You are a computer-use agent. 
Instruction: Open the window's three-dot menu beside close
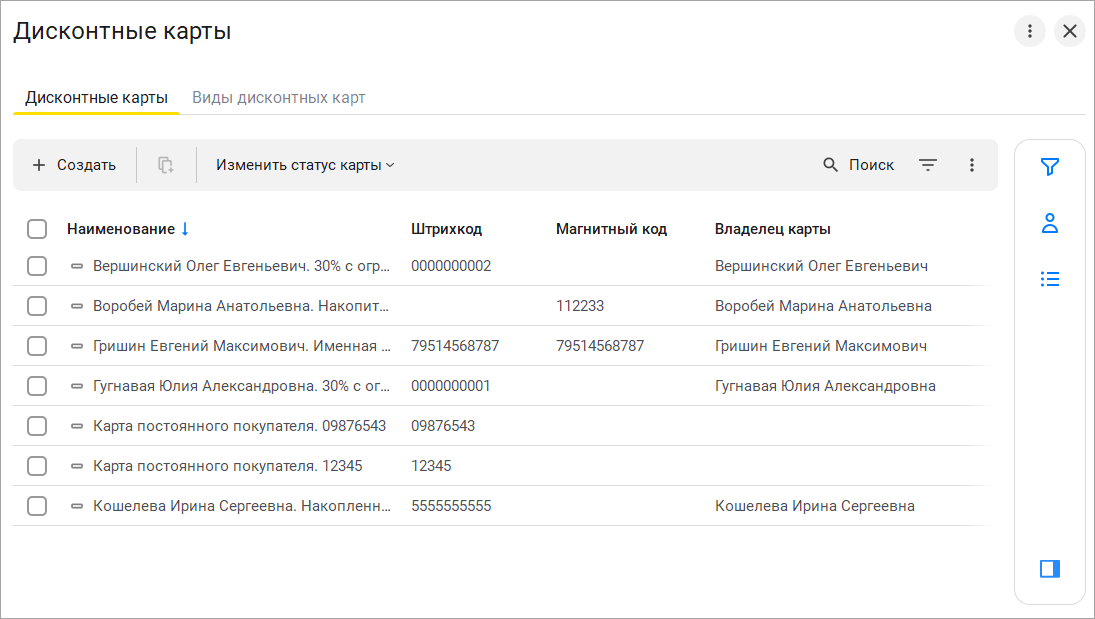[x=1030, y=31]
